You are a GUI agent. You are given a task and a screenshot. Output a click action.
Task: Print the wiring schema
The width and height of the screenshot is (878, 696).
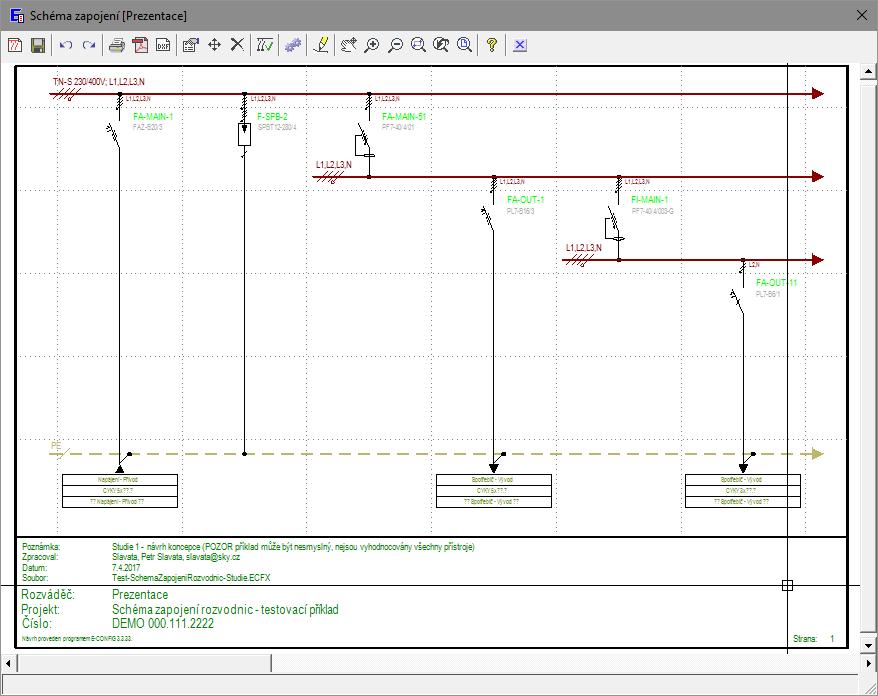116,45
